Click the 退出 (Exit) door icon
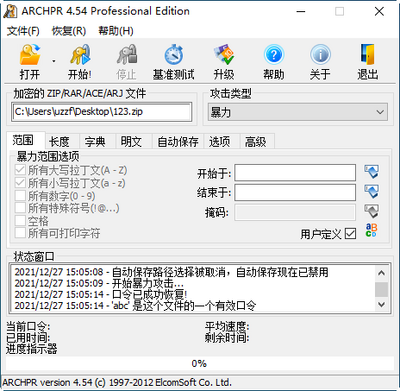Image resolution: width=400 pixels, height=391 pixels. click(x=367, y=54)
